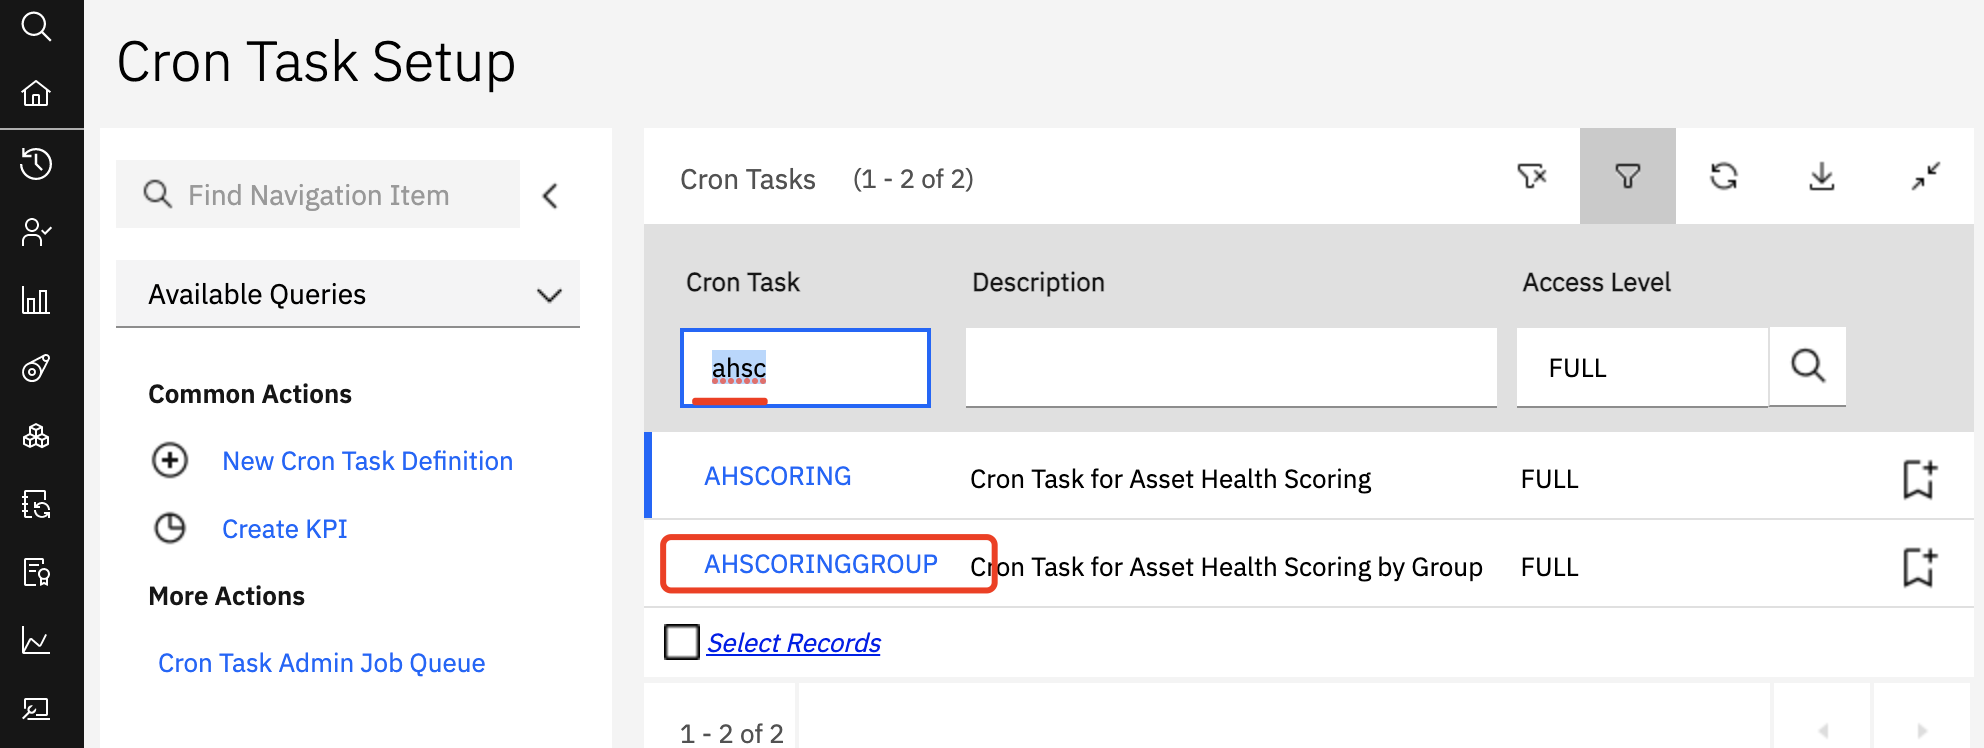Focus the Find Navigation Item search box

click(x=318, y=194)
